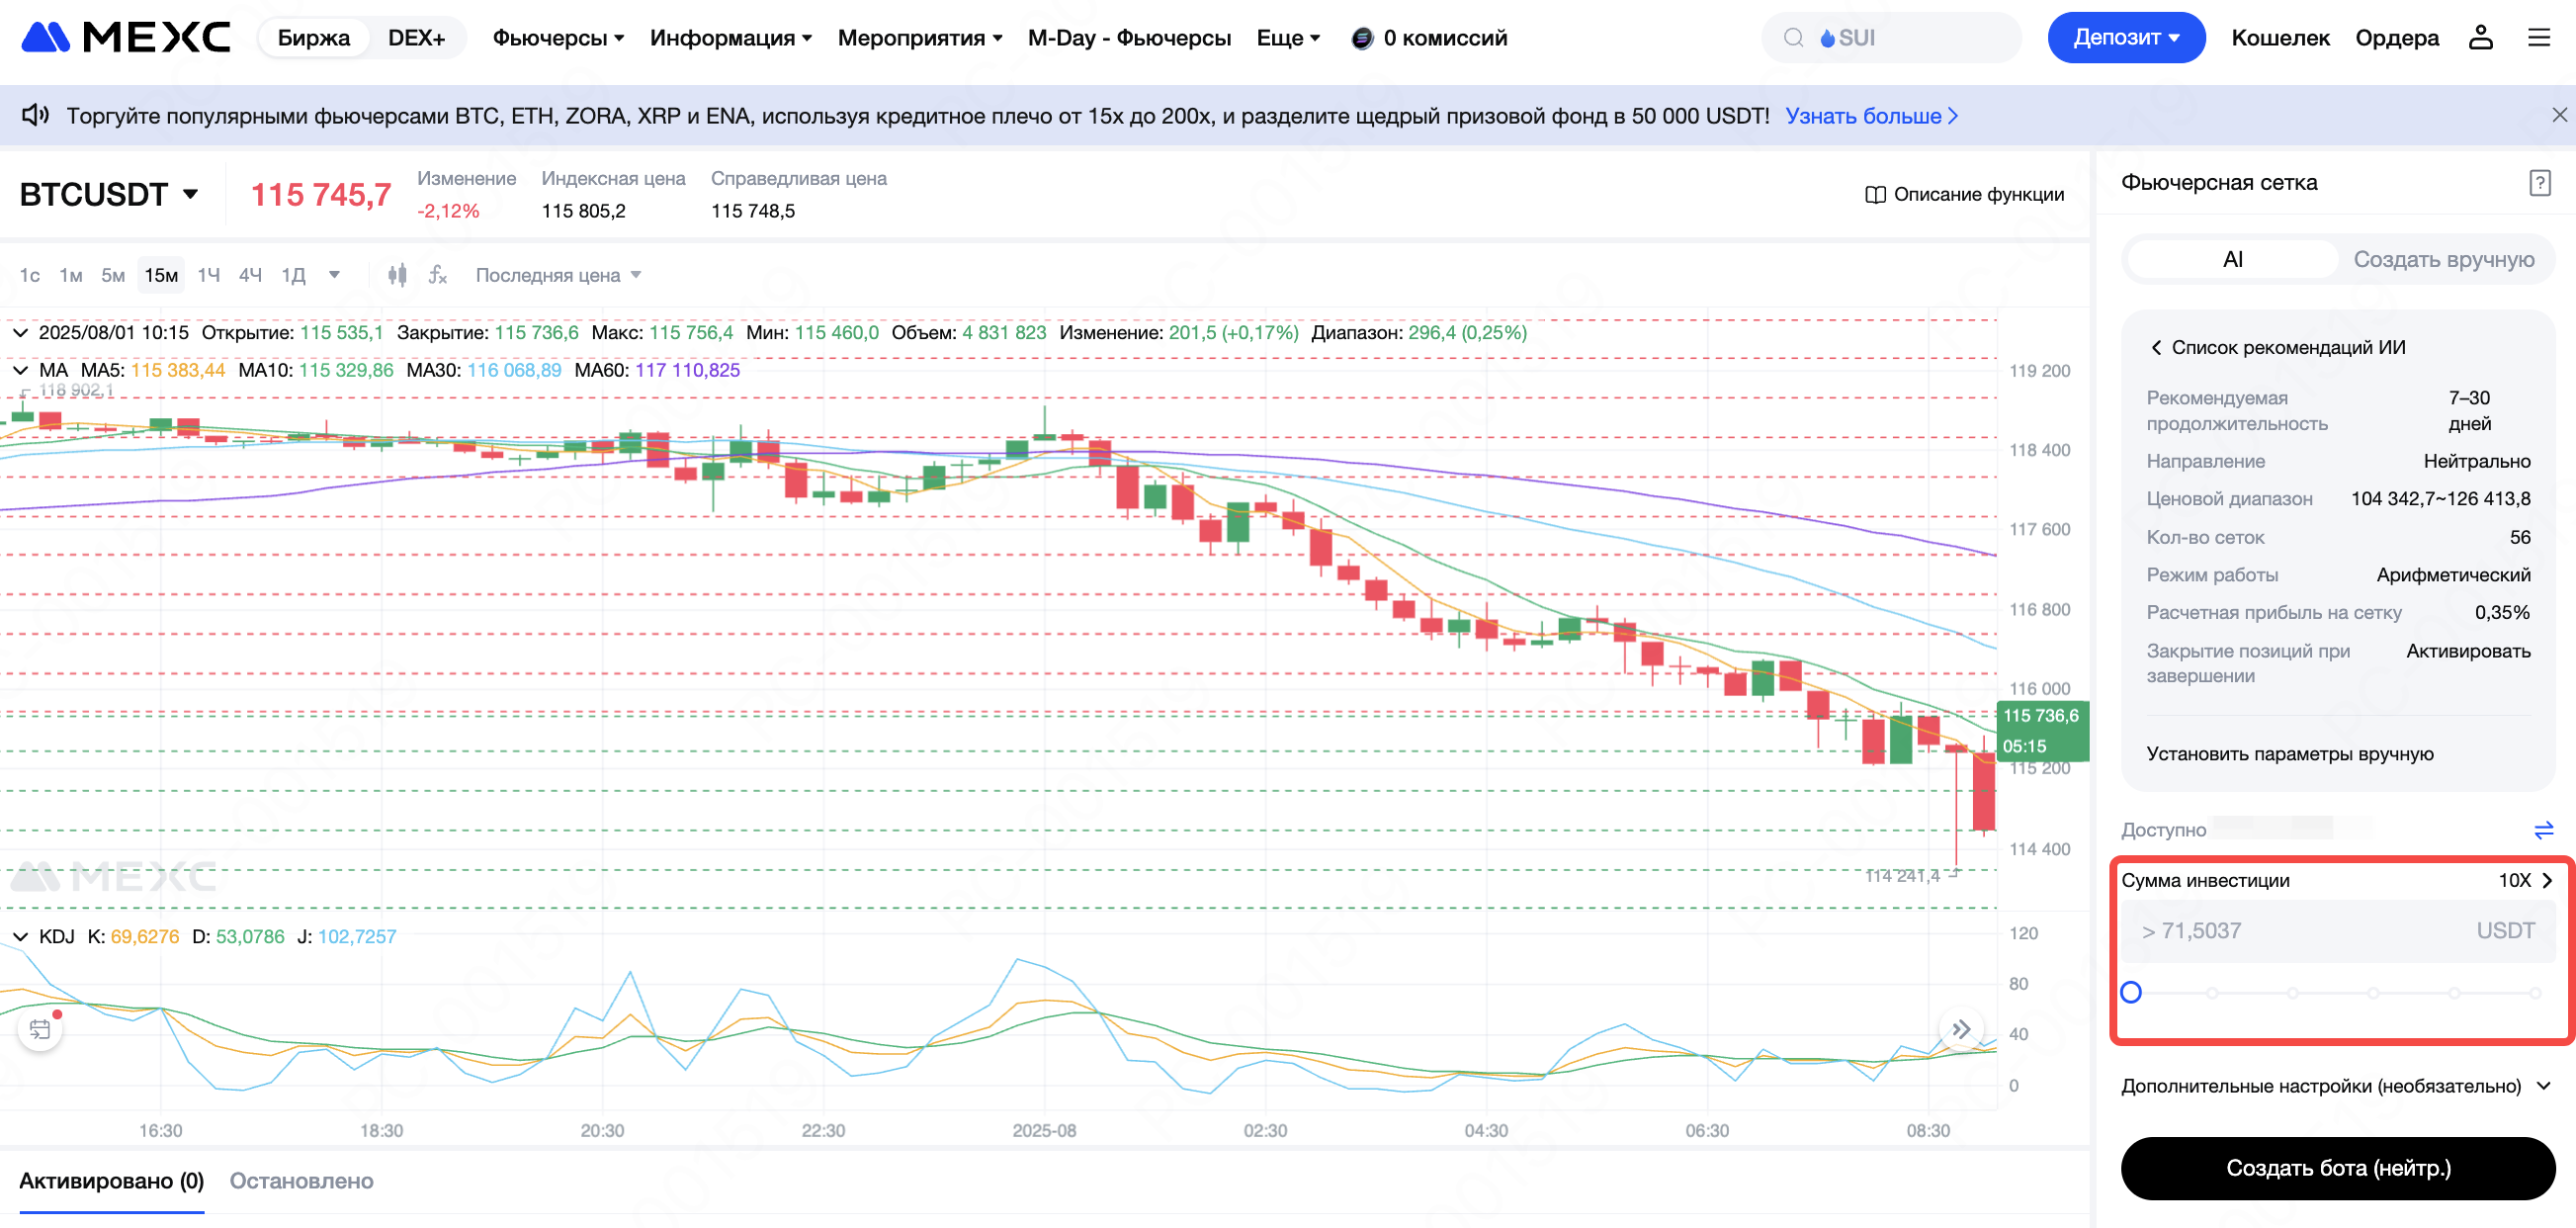Viewport: 2576px width, 1228px height.
Task: Switch to Остановлено tab
Action: coord(301,1181)
